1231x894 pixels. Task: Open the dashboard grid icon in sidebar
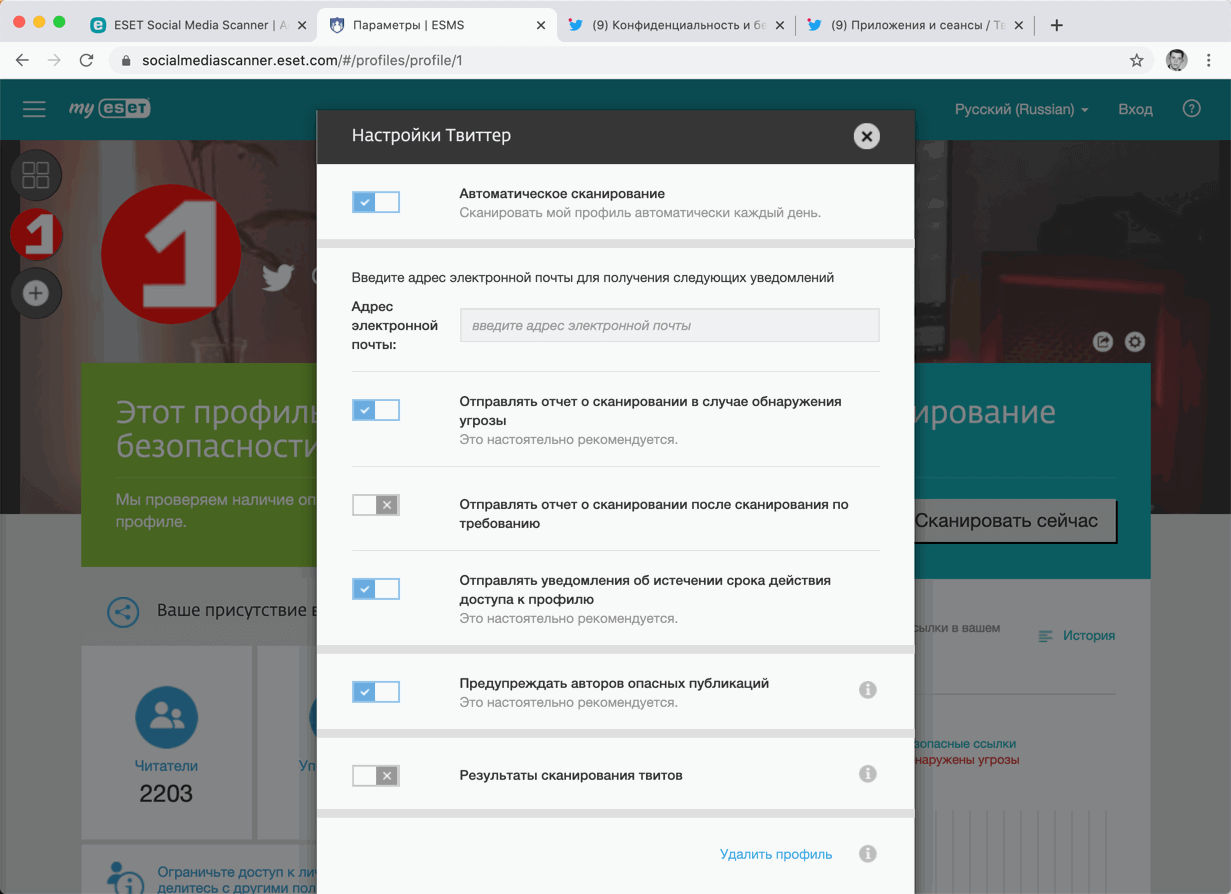point(36,176)
